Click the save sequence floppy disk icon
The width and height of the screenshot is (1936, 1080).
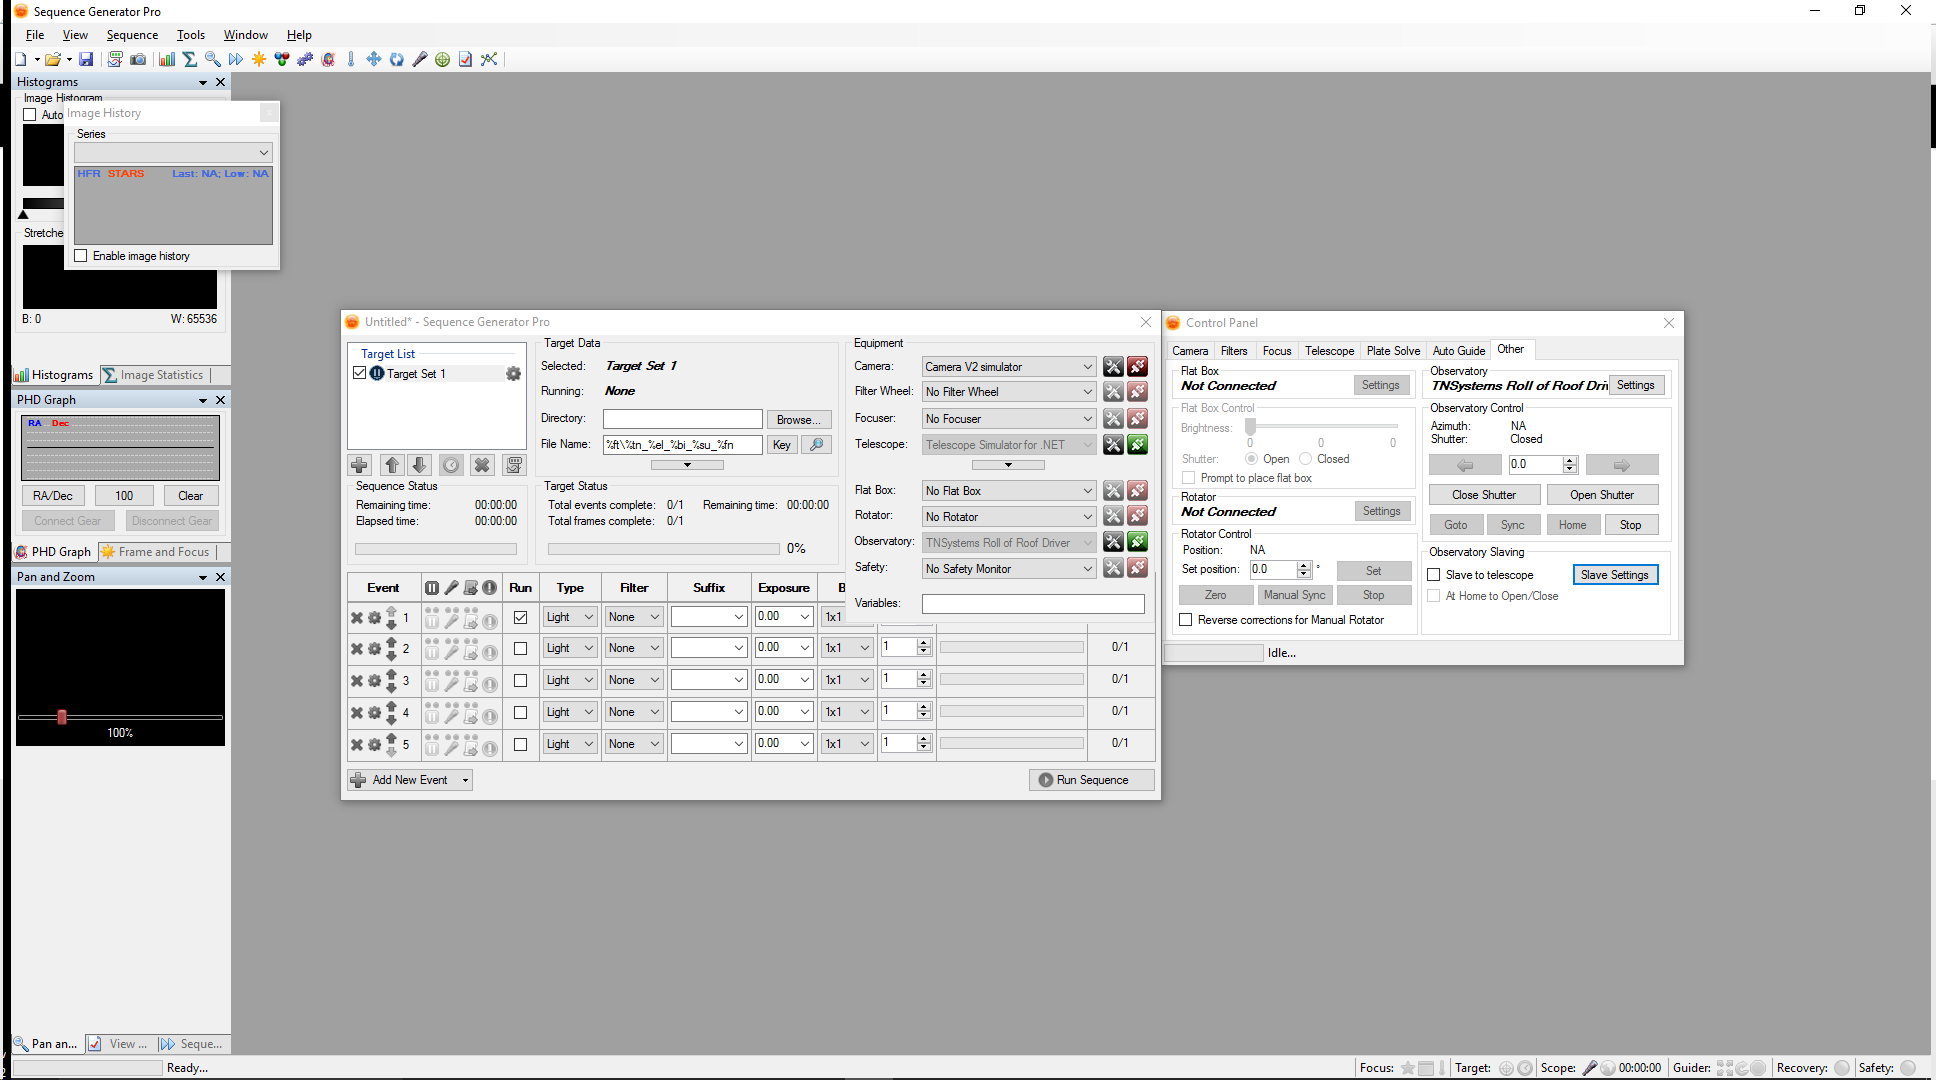coord(86,60)
